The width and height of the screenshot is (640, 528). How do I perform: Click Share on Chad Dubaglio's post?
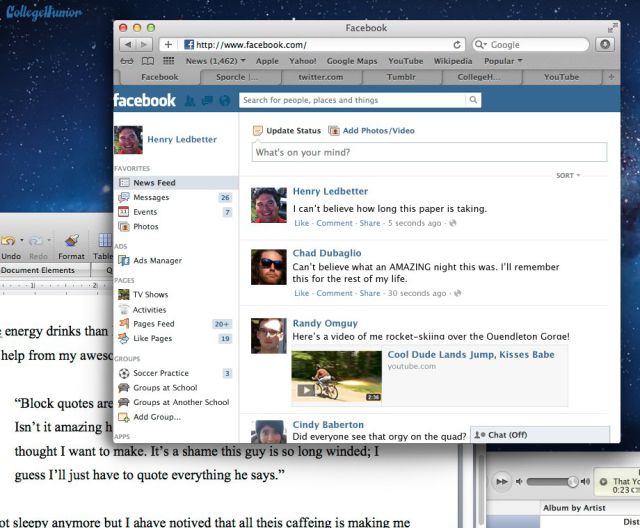click(x=369, y=293)
